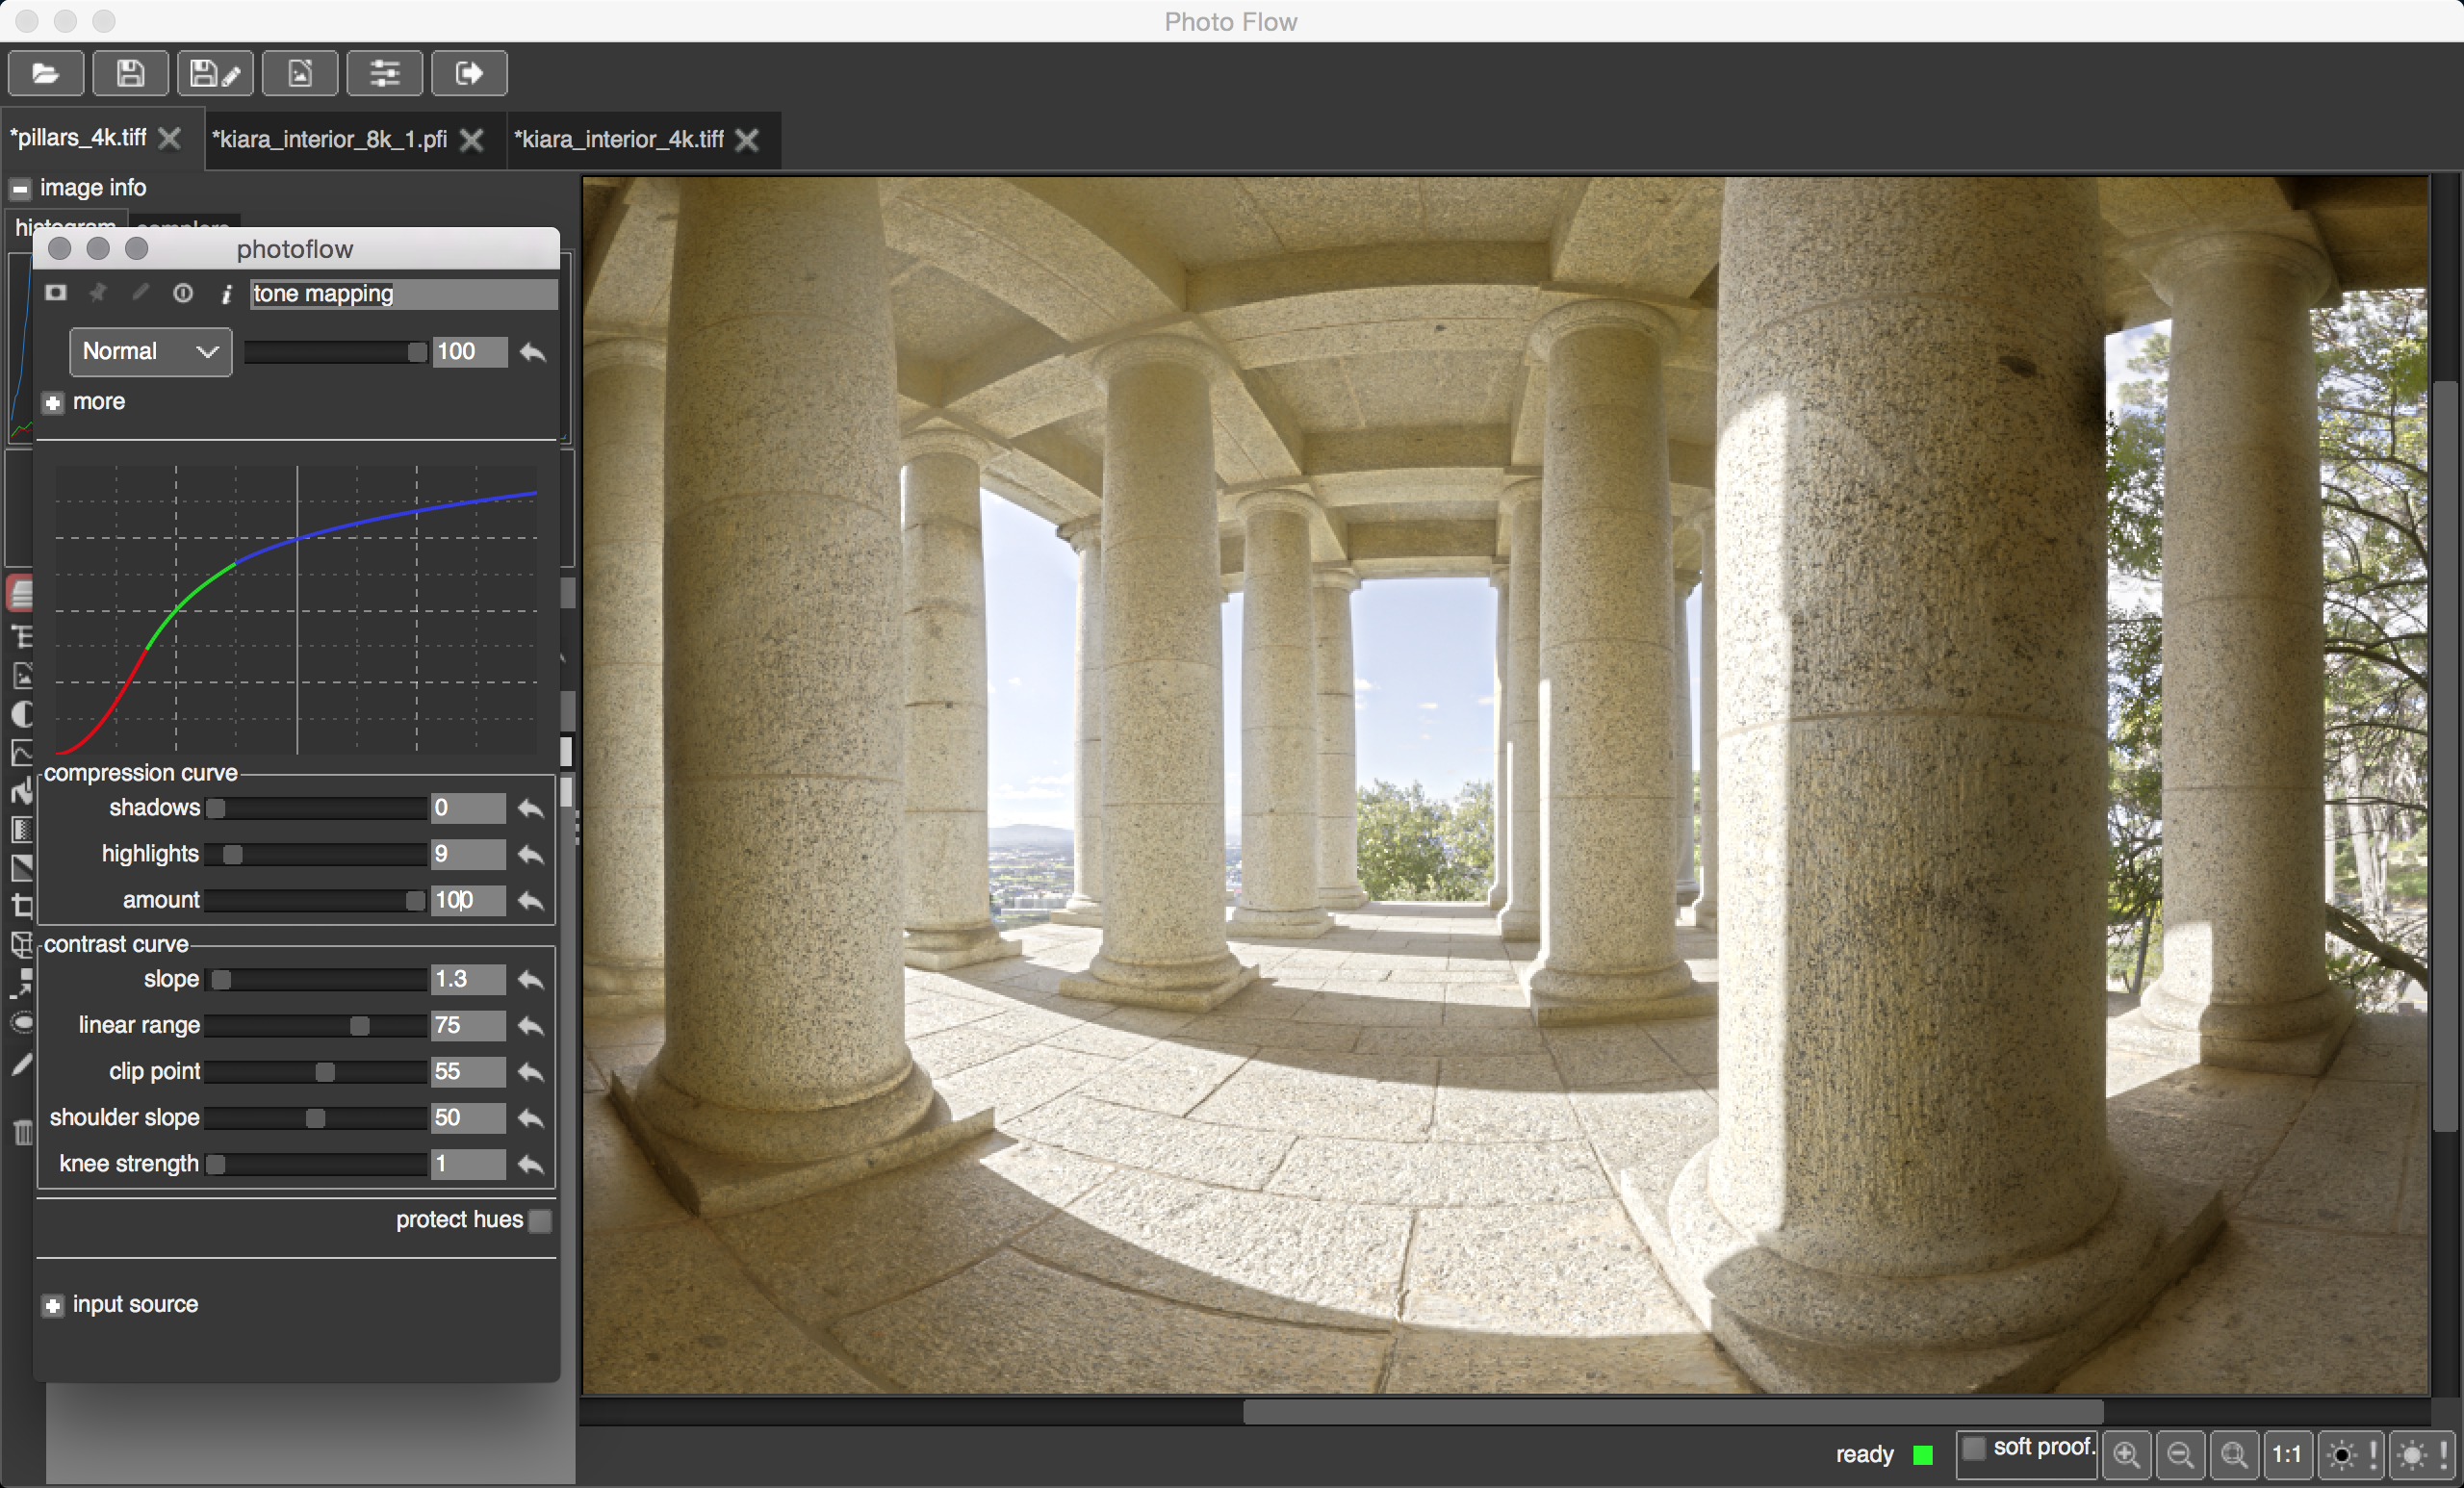This screenshot has width=2464, height=1488.
Task: Open settings via the sliders icon
Action: 385,73
